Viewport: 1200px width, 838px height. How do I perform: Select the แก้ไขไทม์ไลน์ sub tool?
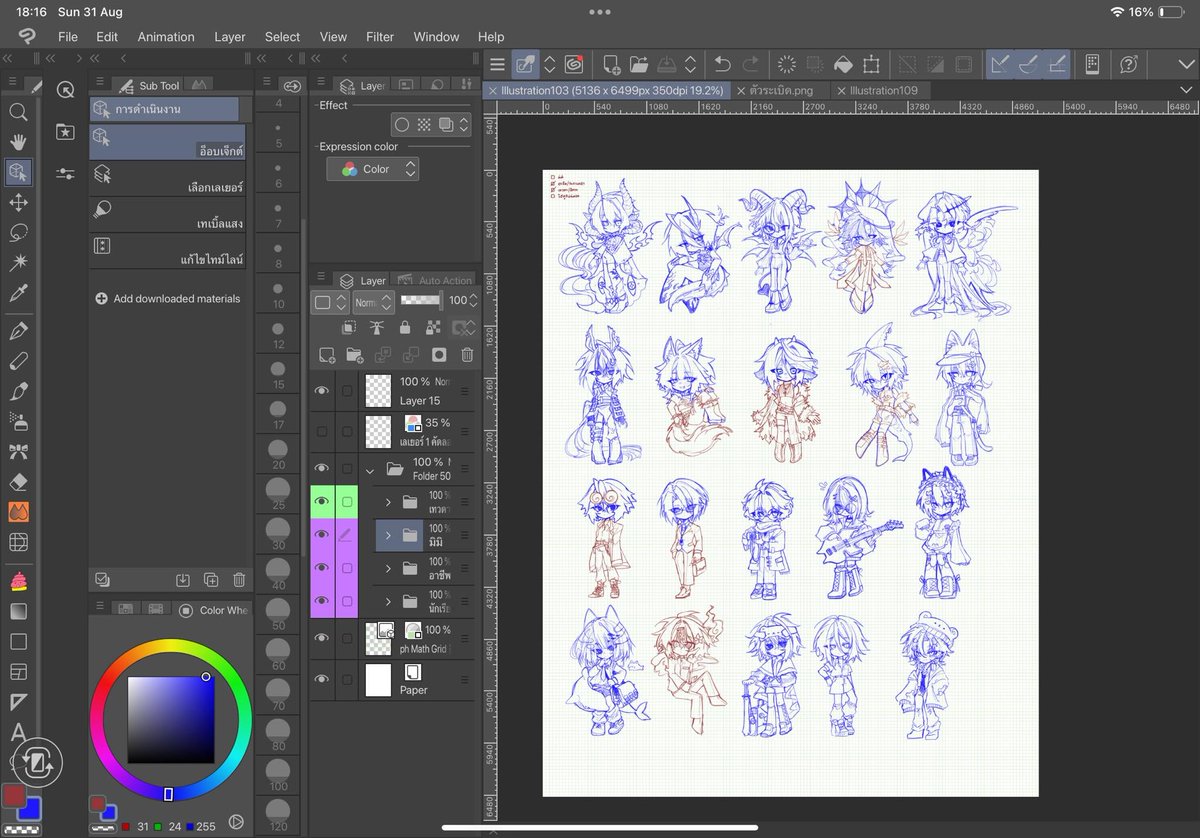pyautogui.click(x=167, y=251)
